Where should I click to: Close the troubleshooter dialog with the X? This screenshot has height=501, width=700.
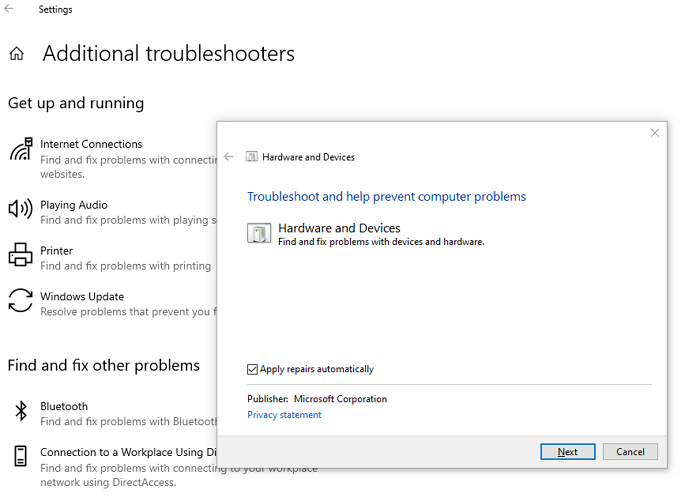coord(655,133)
